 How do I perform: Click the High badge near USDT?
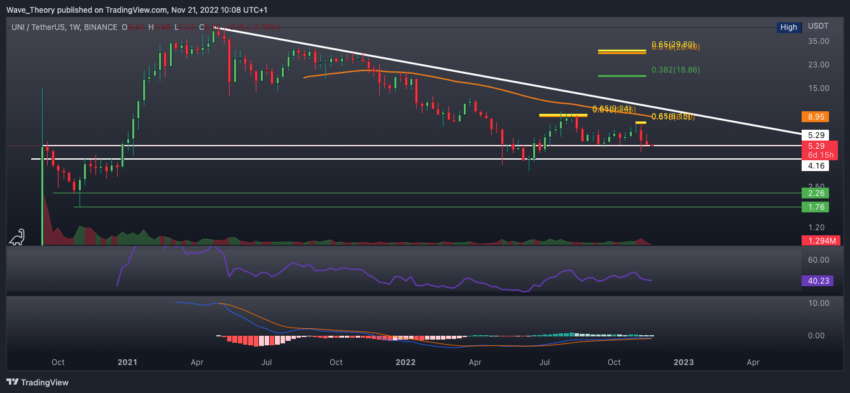pyautogui.click(x=789, y=27)
